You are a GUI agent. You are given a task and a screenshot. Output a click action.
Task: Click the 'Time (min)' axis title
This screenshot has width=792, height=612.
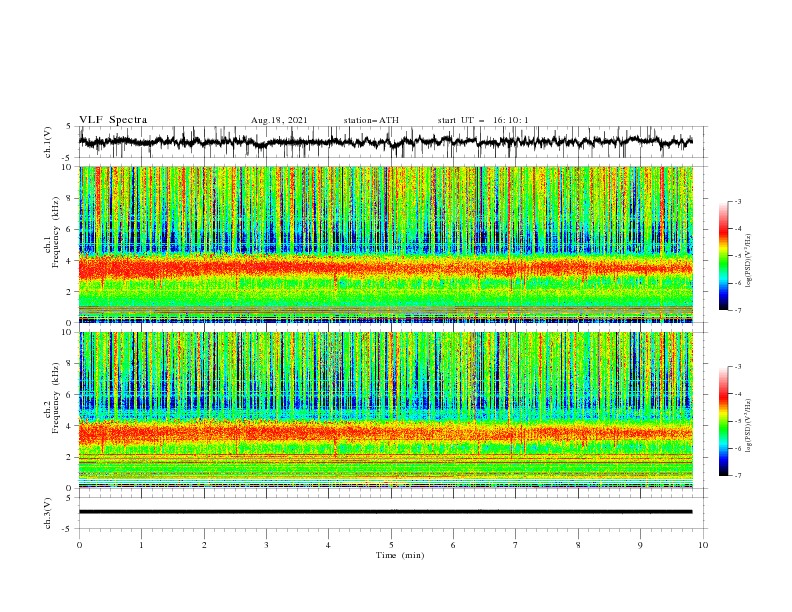click(400, 555)
